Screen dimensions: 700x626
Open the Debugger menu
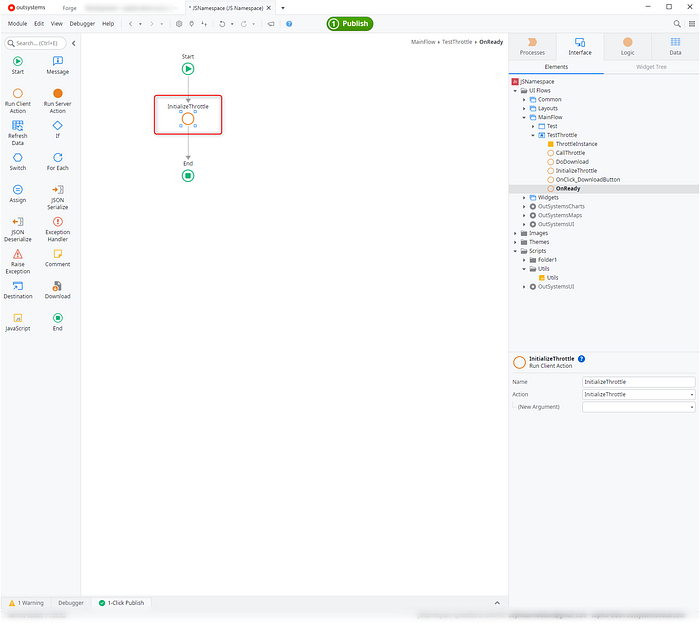pos(83,23)
